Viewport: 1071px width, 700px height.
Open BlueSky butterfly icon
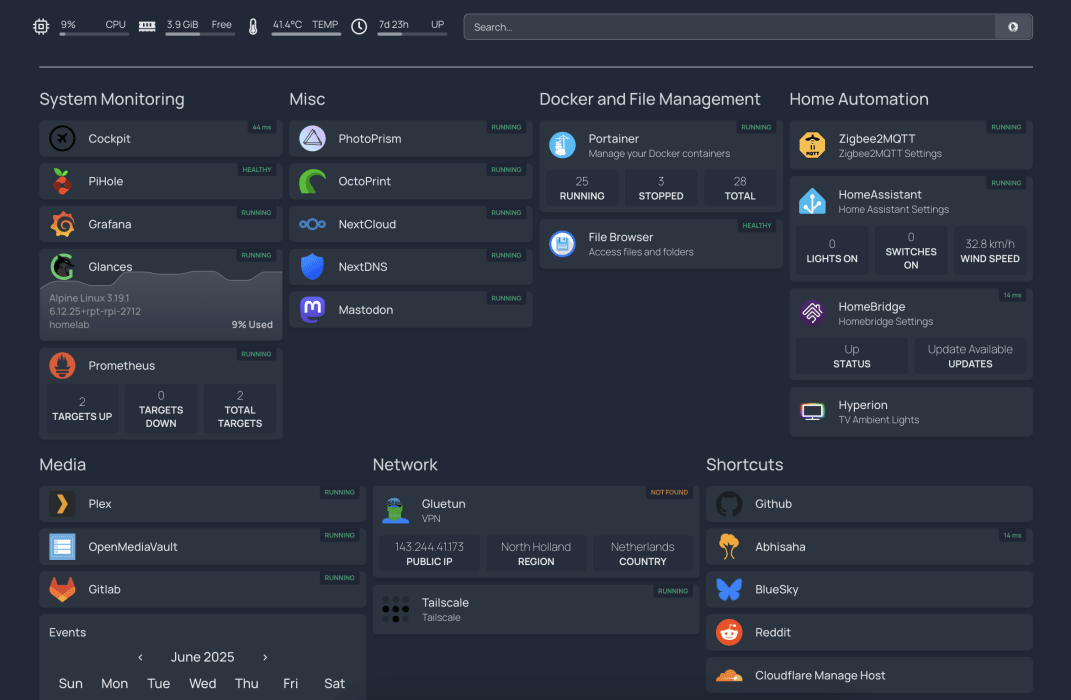click(729, 589)
